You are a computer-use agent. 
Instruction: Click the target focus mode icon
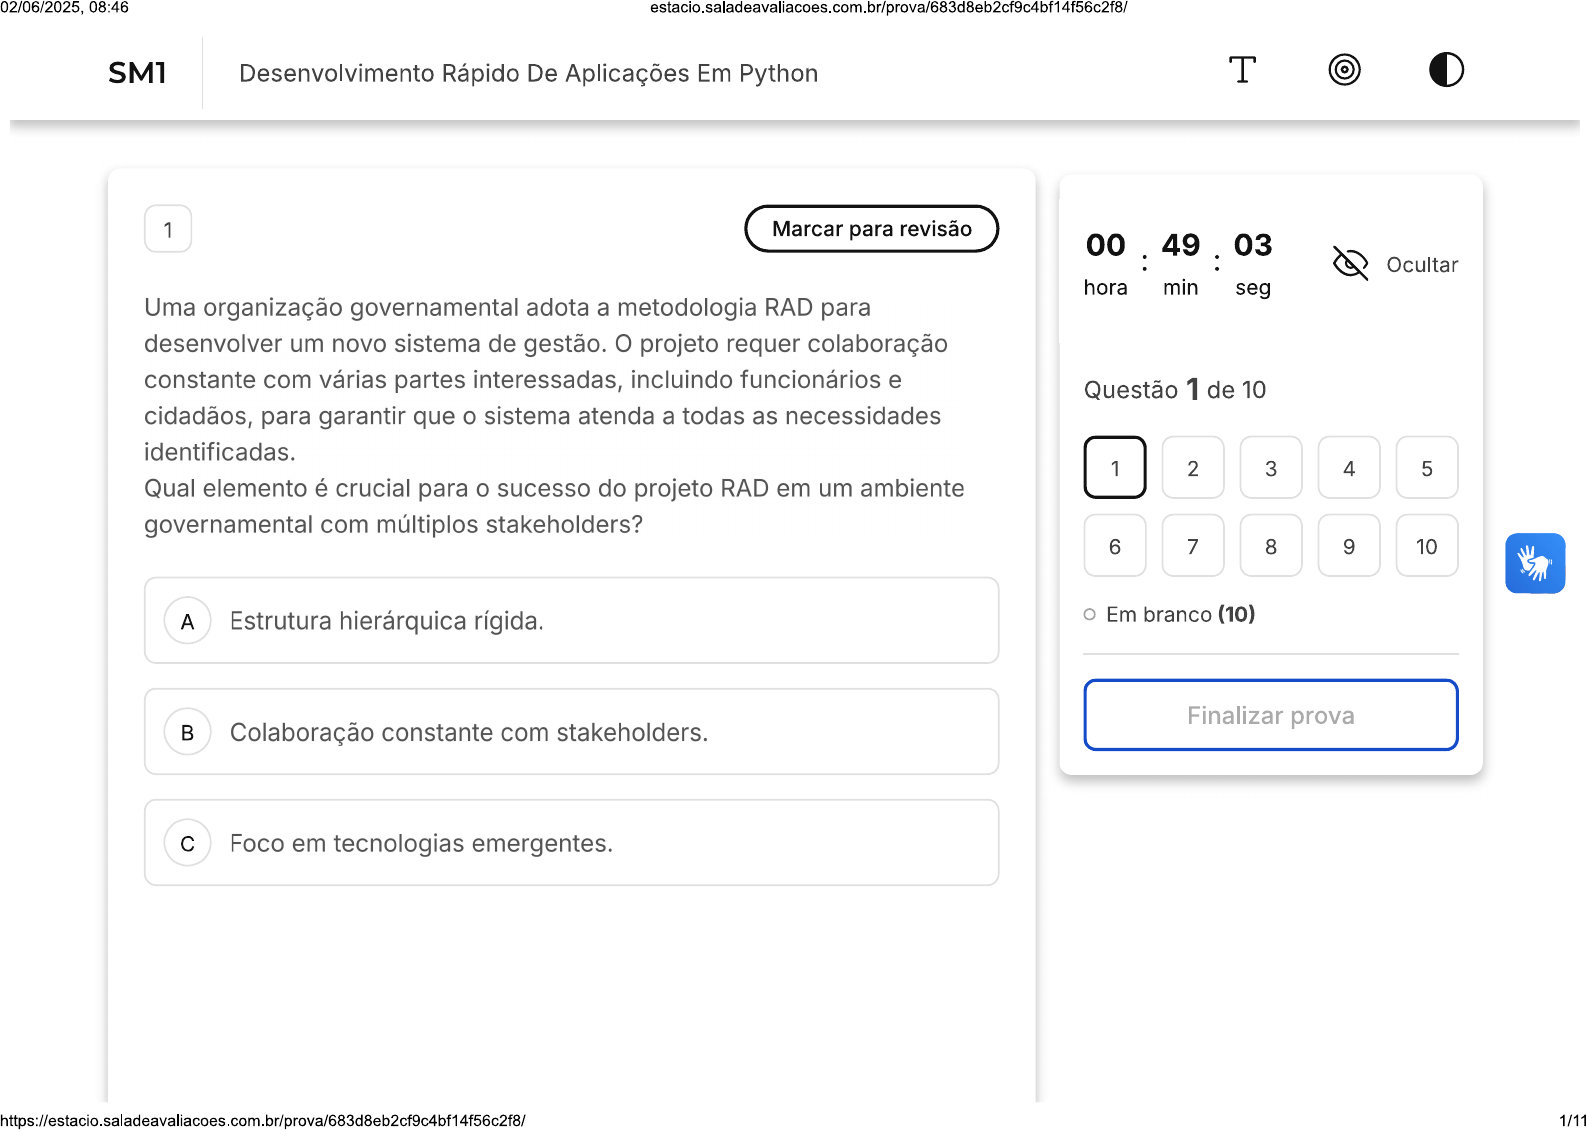click(x=1344, y=70)
